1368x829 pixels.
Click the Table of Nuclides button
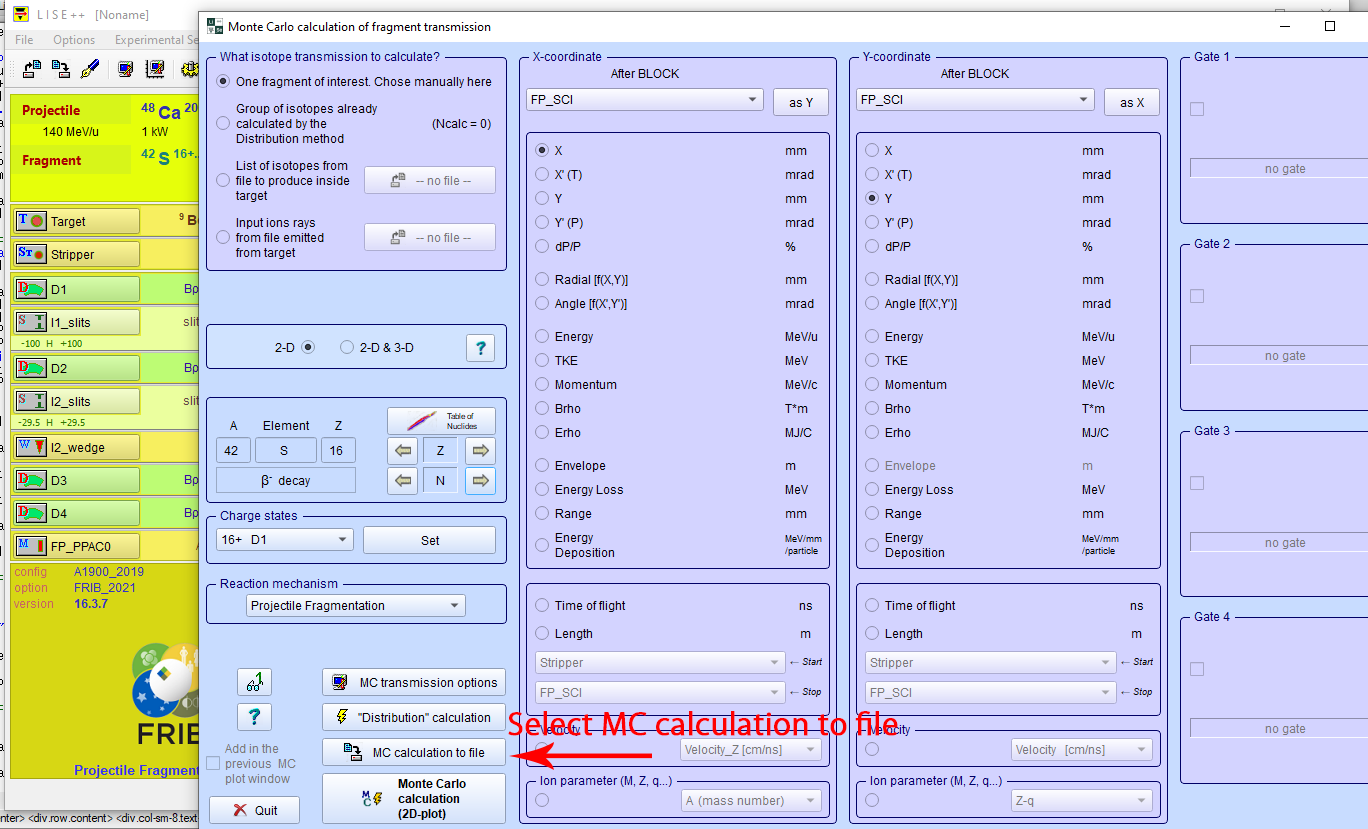[x=441, y=420]
